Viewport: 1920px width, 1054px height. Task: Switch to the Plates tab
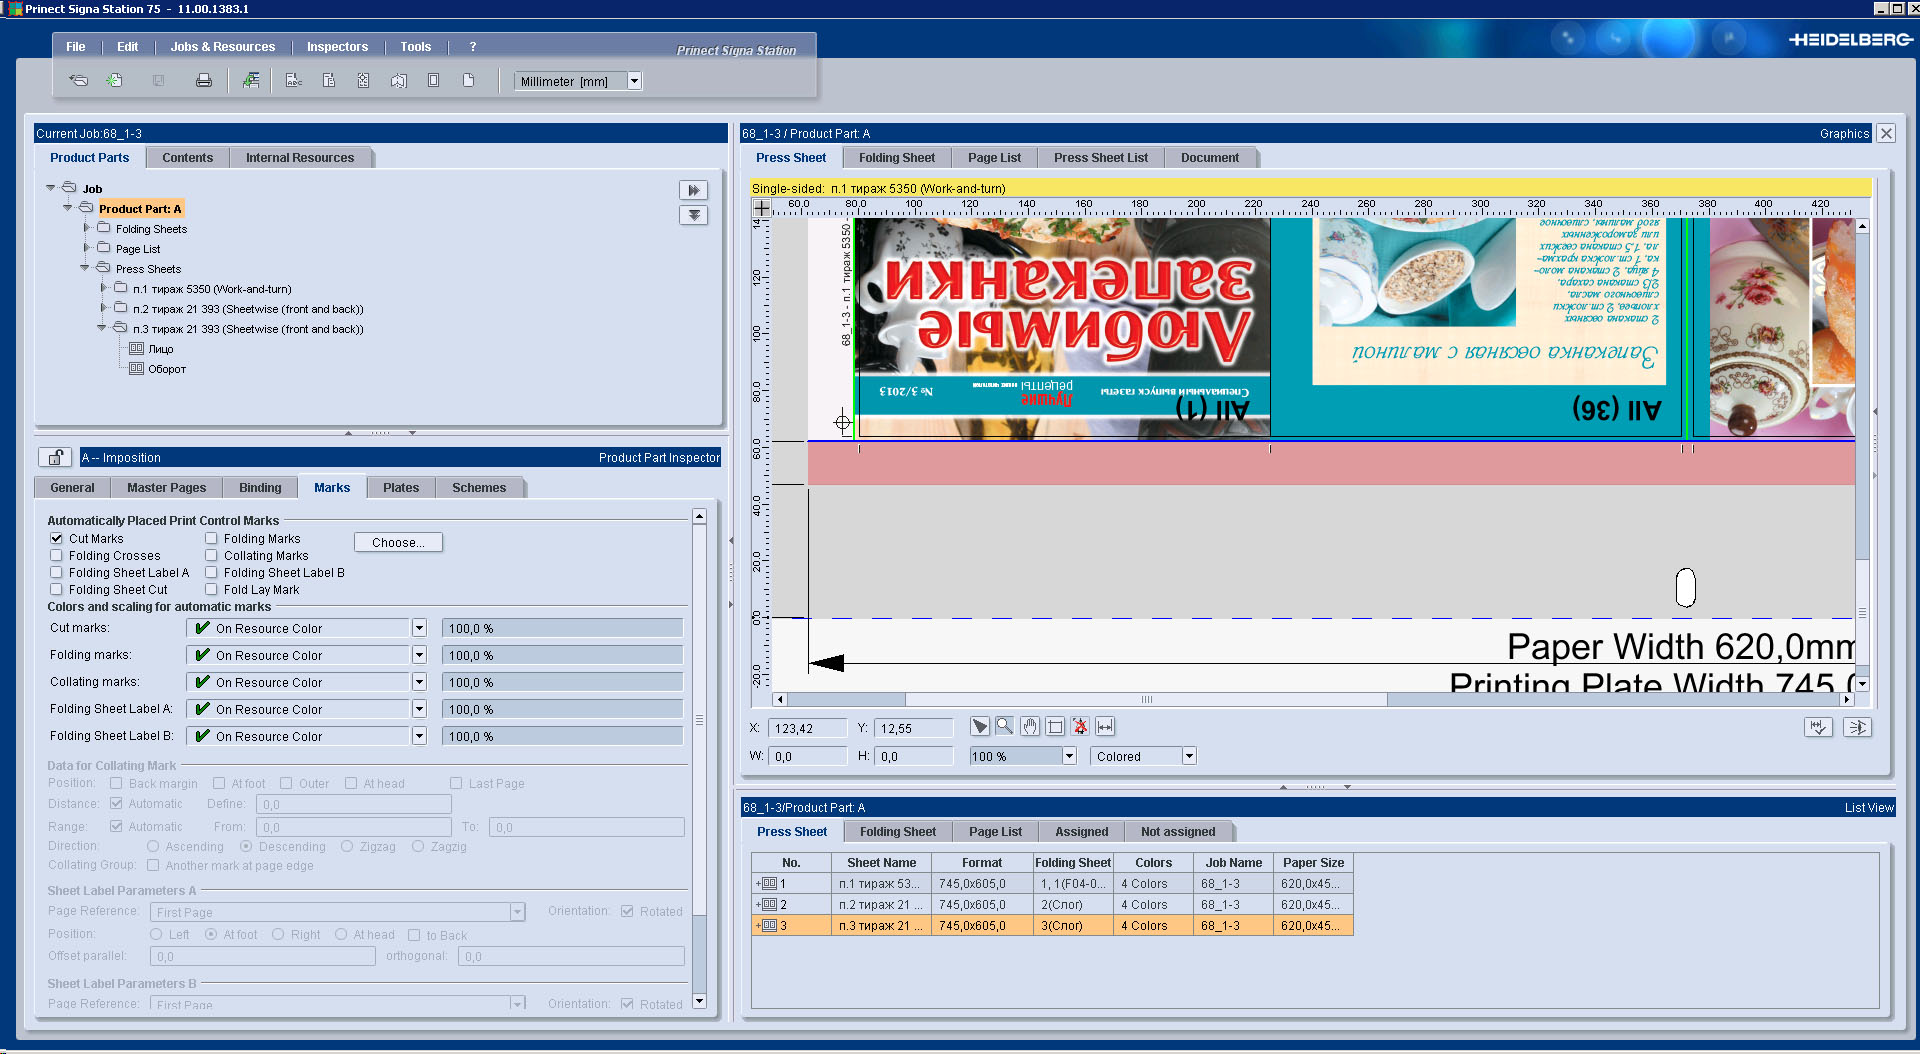tap(400, 488)
